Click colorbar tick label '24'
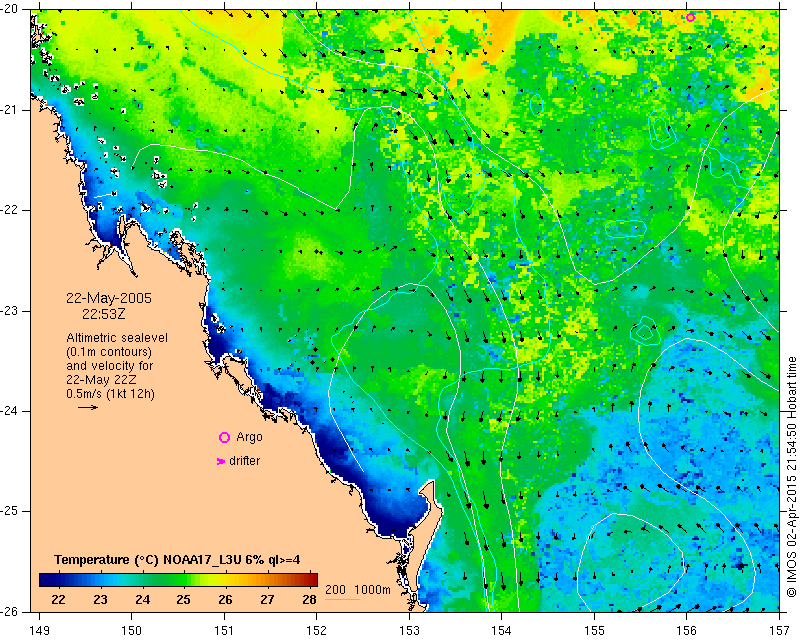The height and width of the screenshot is (640, 800). pos(142,599)
